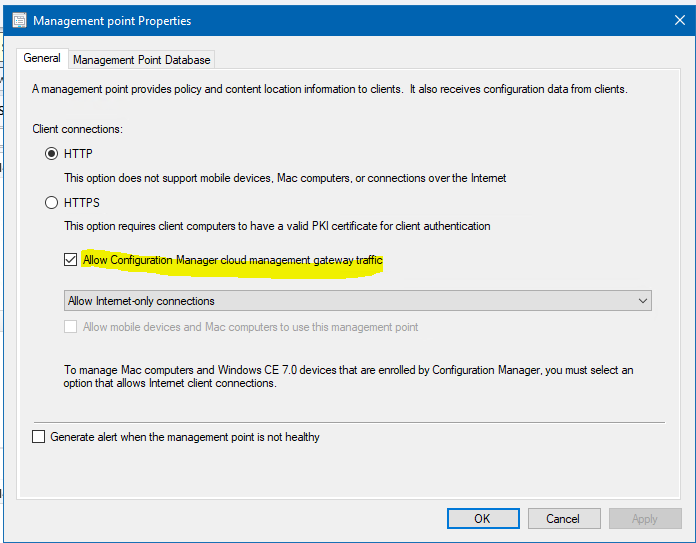
Task: Click the 'This option requires client computers' description
Action: point(277,226)
